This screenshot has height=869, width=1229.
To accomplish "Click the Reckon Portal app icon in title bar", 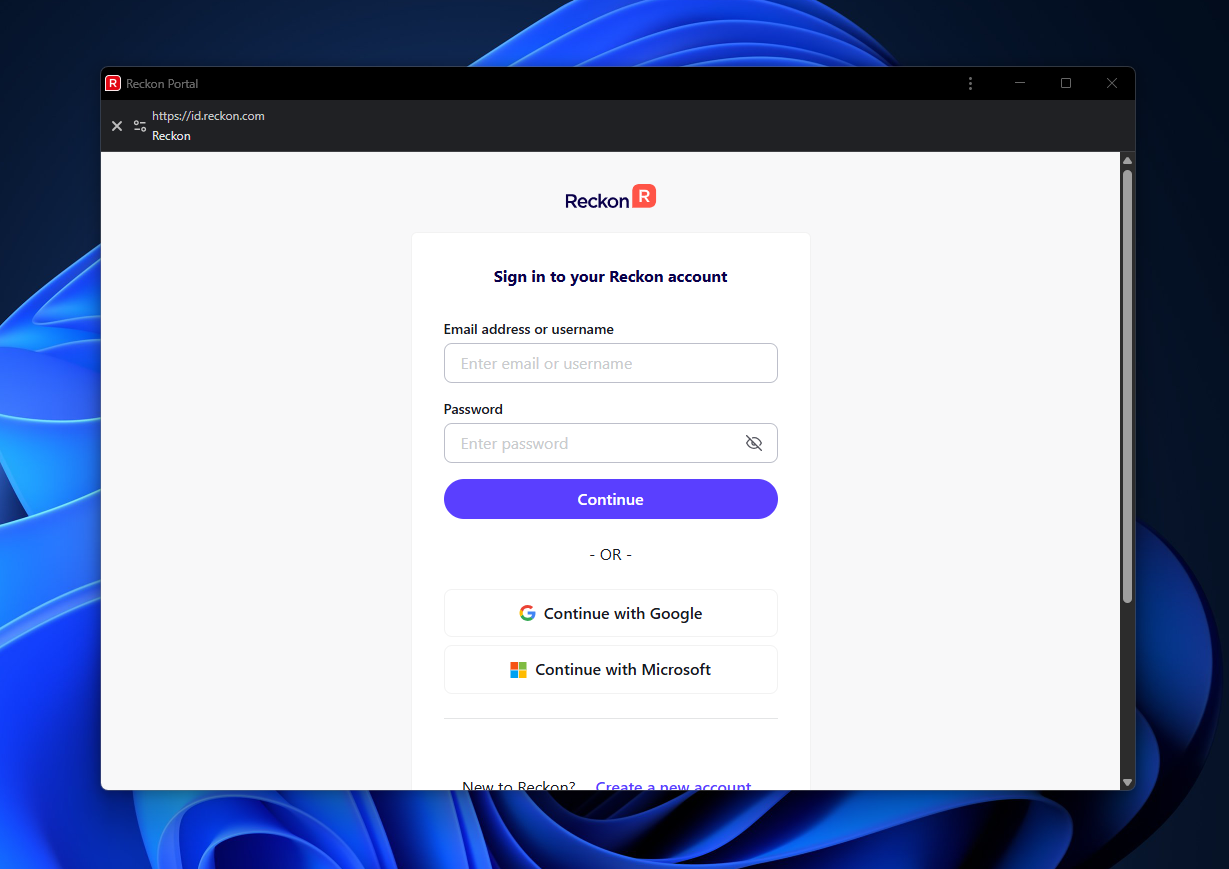I will click(x=113, y=84).
